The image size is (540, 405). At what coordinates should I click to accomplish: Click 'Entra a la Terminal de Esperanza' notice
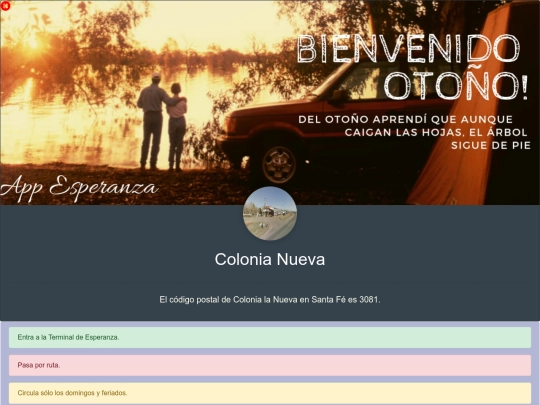[270, 338]
